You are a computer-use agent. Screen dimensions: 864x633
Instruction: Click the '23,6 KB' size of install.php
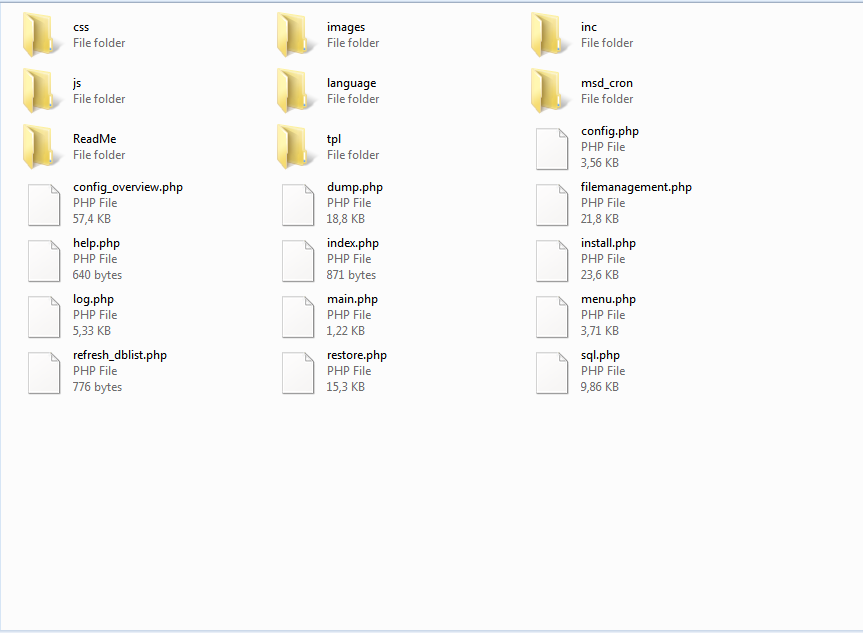pos(600,275)
